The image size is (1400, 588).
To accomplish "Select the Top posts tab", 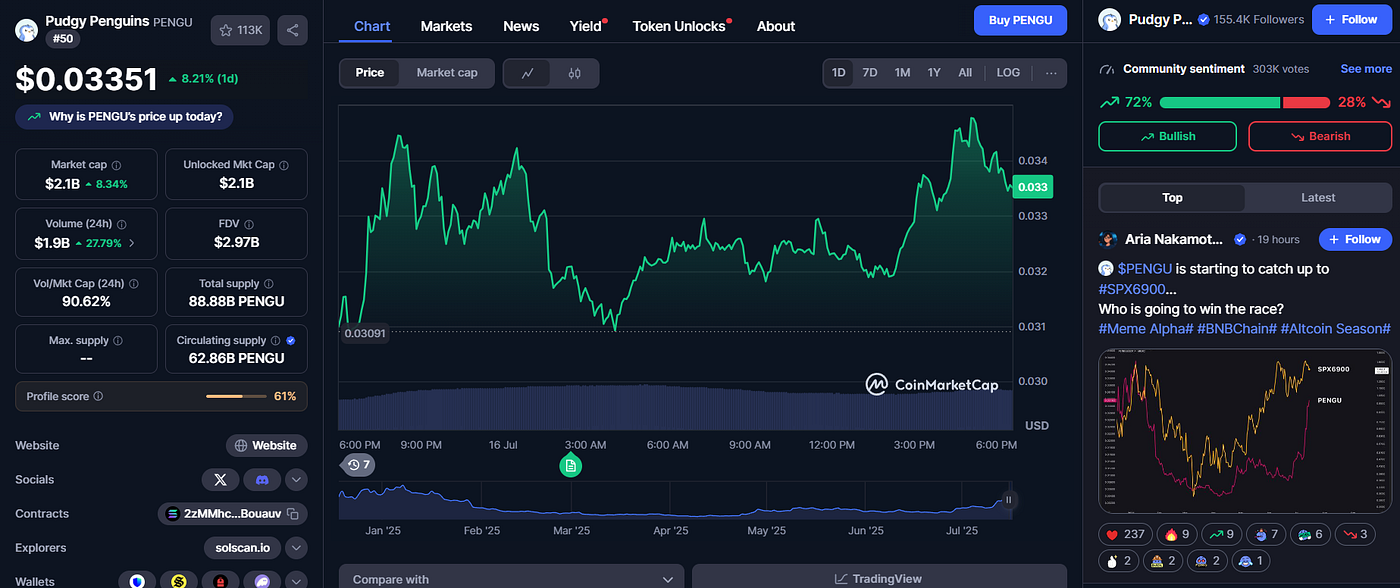I will [1172, 198].
